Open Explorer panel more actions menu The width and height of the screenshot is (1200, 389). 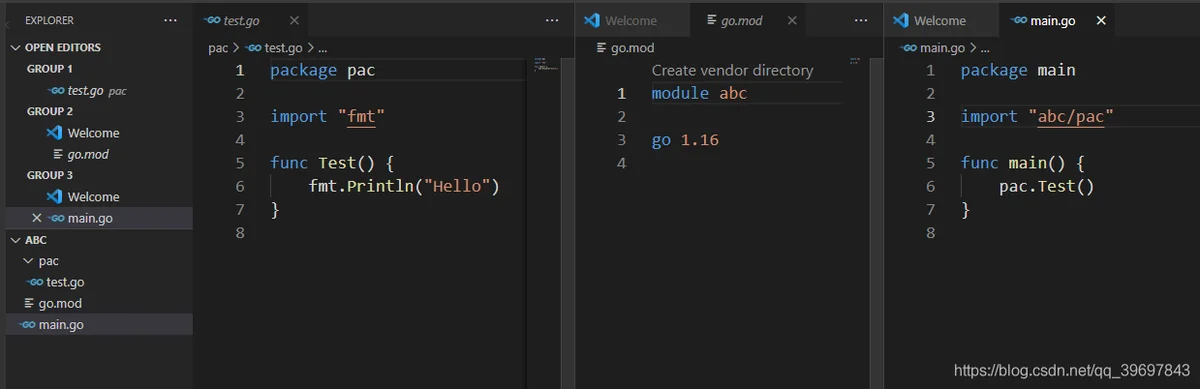pos(170,20)
